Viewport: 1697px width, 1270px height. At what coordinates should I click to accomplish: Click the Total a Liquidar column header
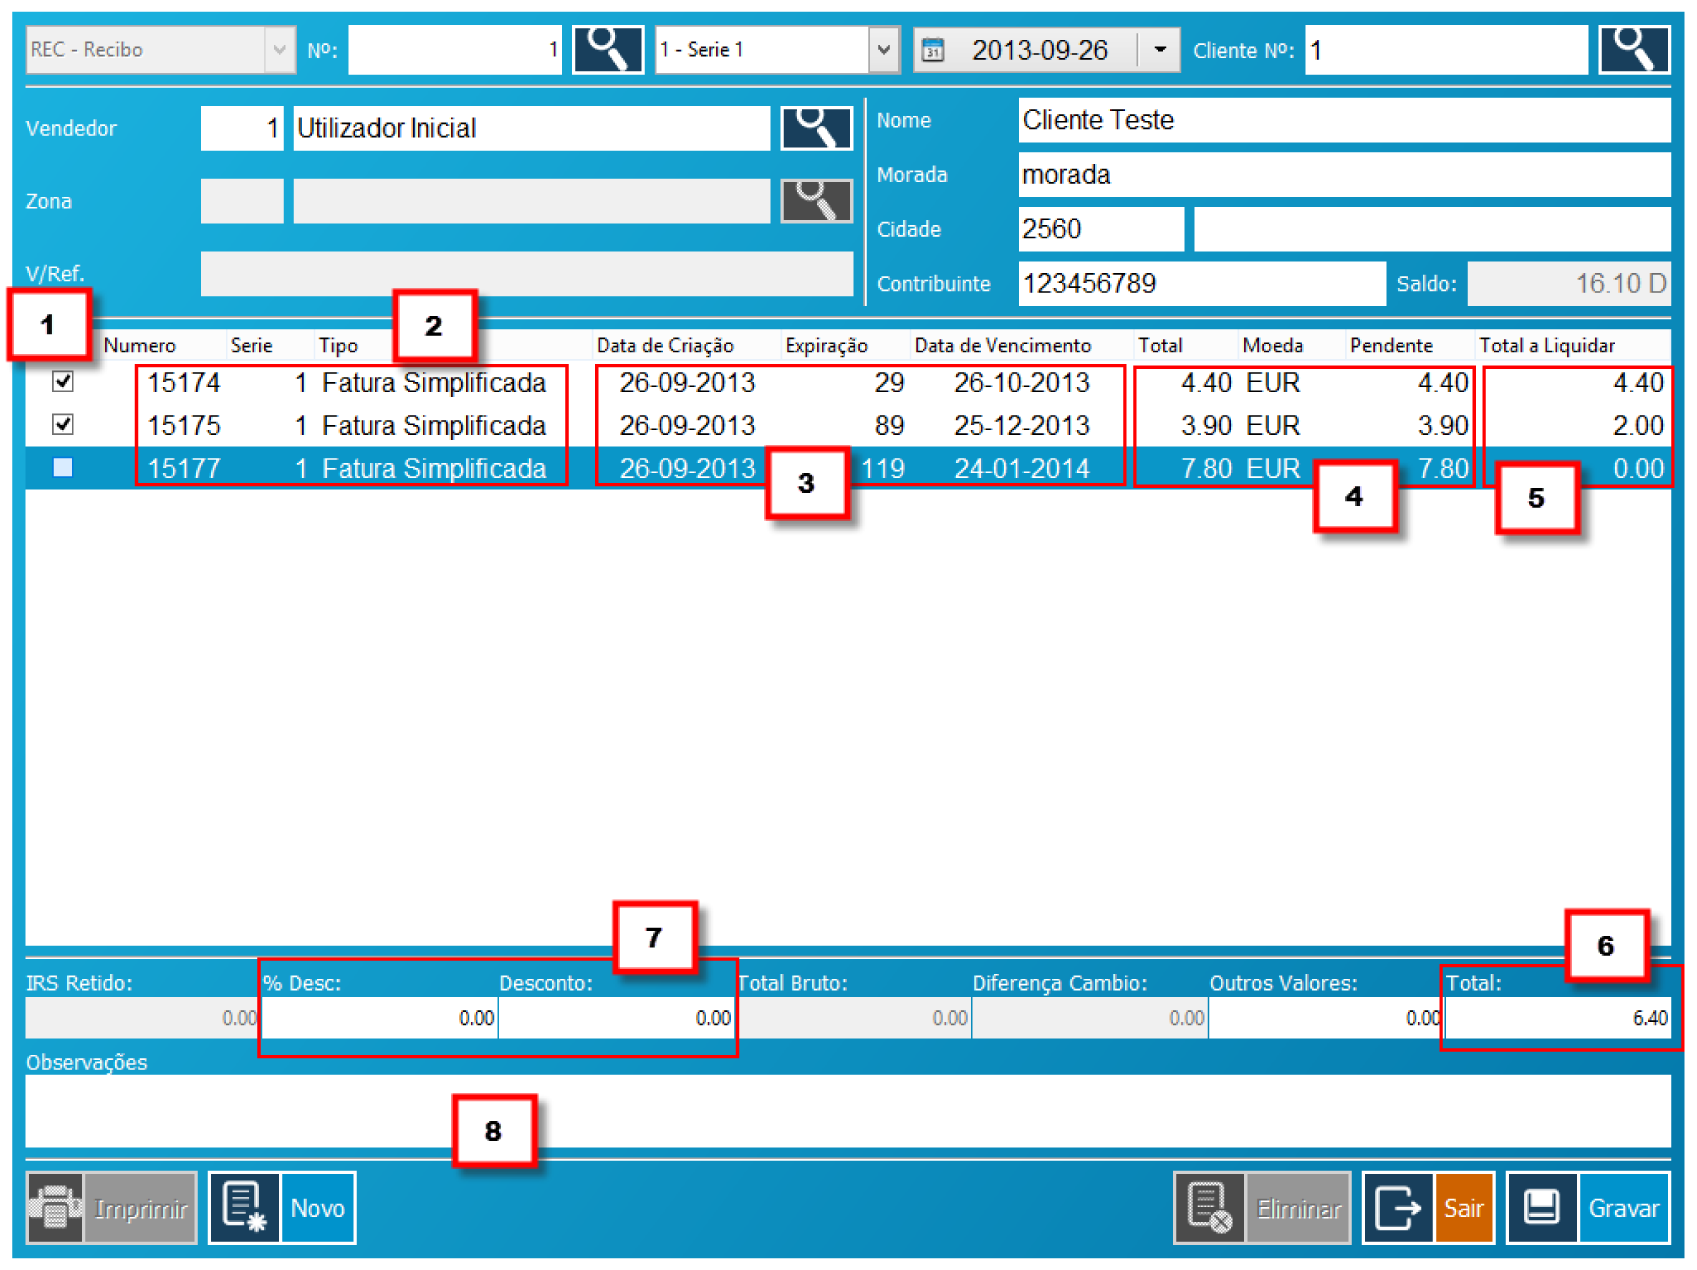[x=1546, y=346]
